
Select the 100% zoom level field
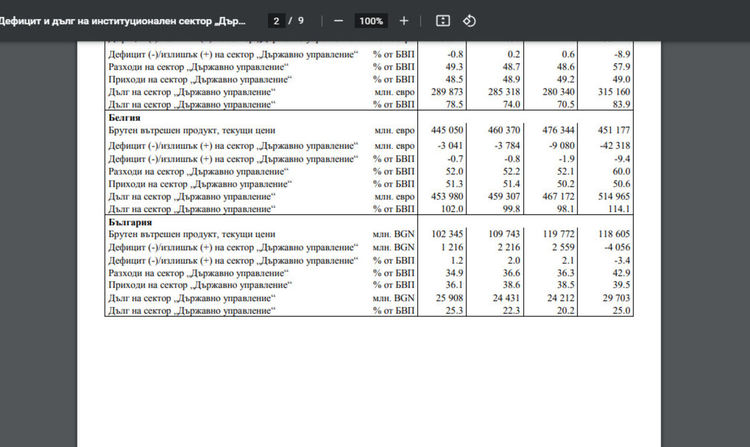371,21
